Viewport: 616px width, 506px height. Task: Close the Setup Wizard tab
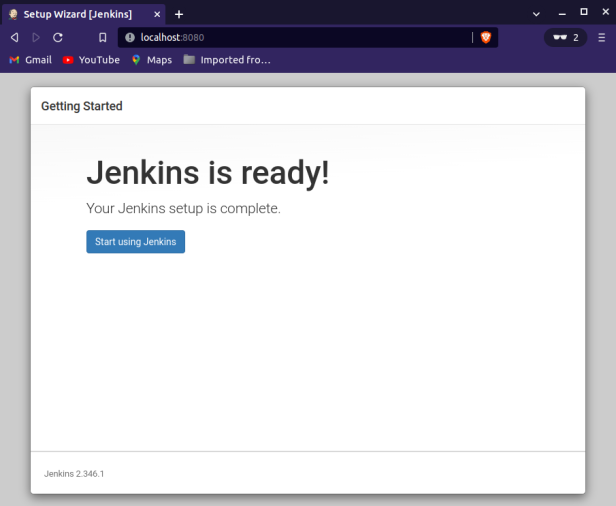click(157, 14)
